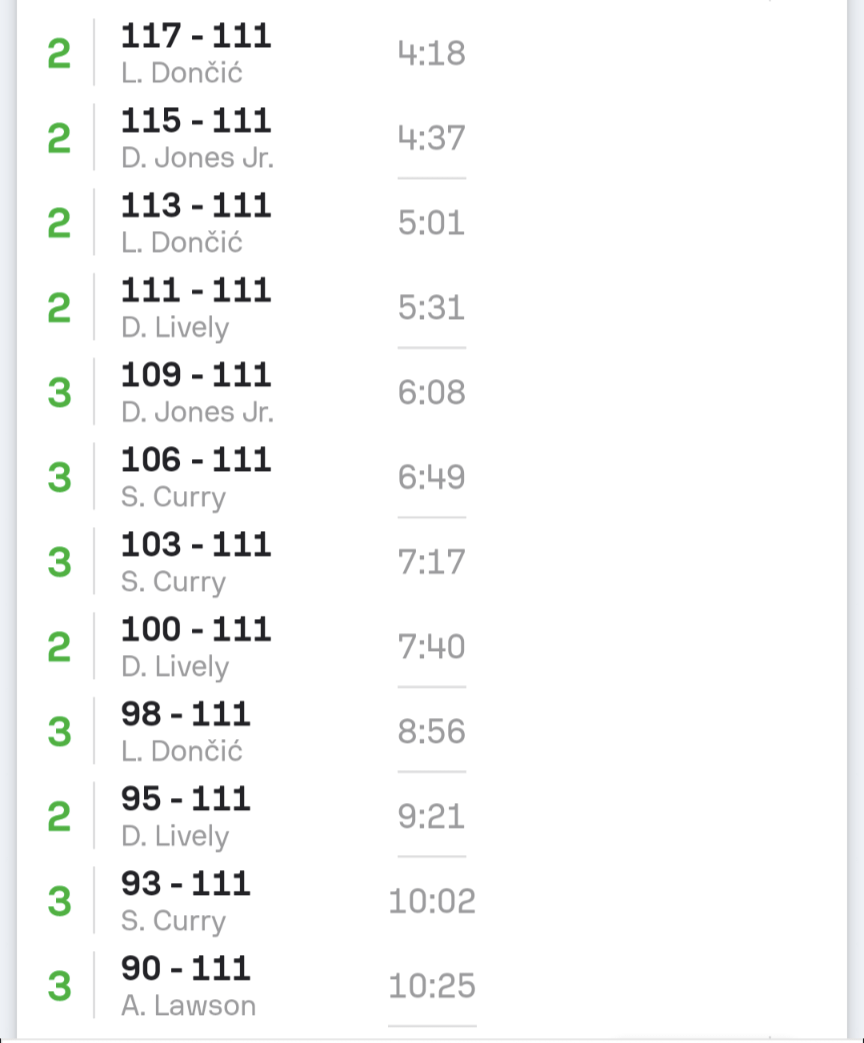The width and height of the screenshot is (864, 1043).
Task: Click the green 3 beside 109 - 111
Action: tap(60, 393)
